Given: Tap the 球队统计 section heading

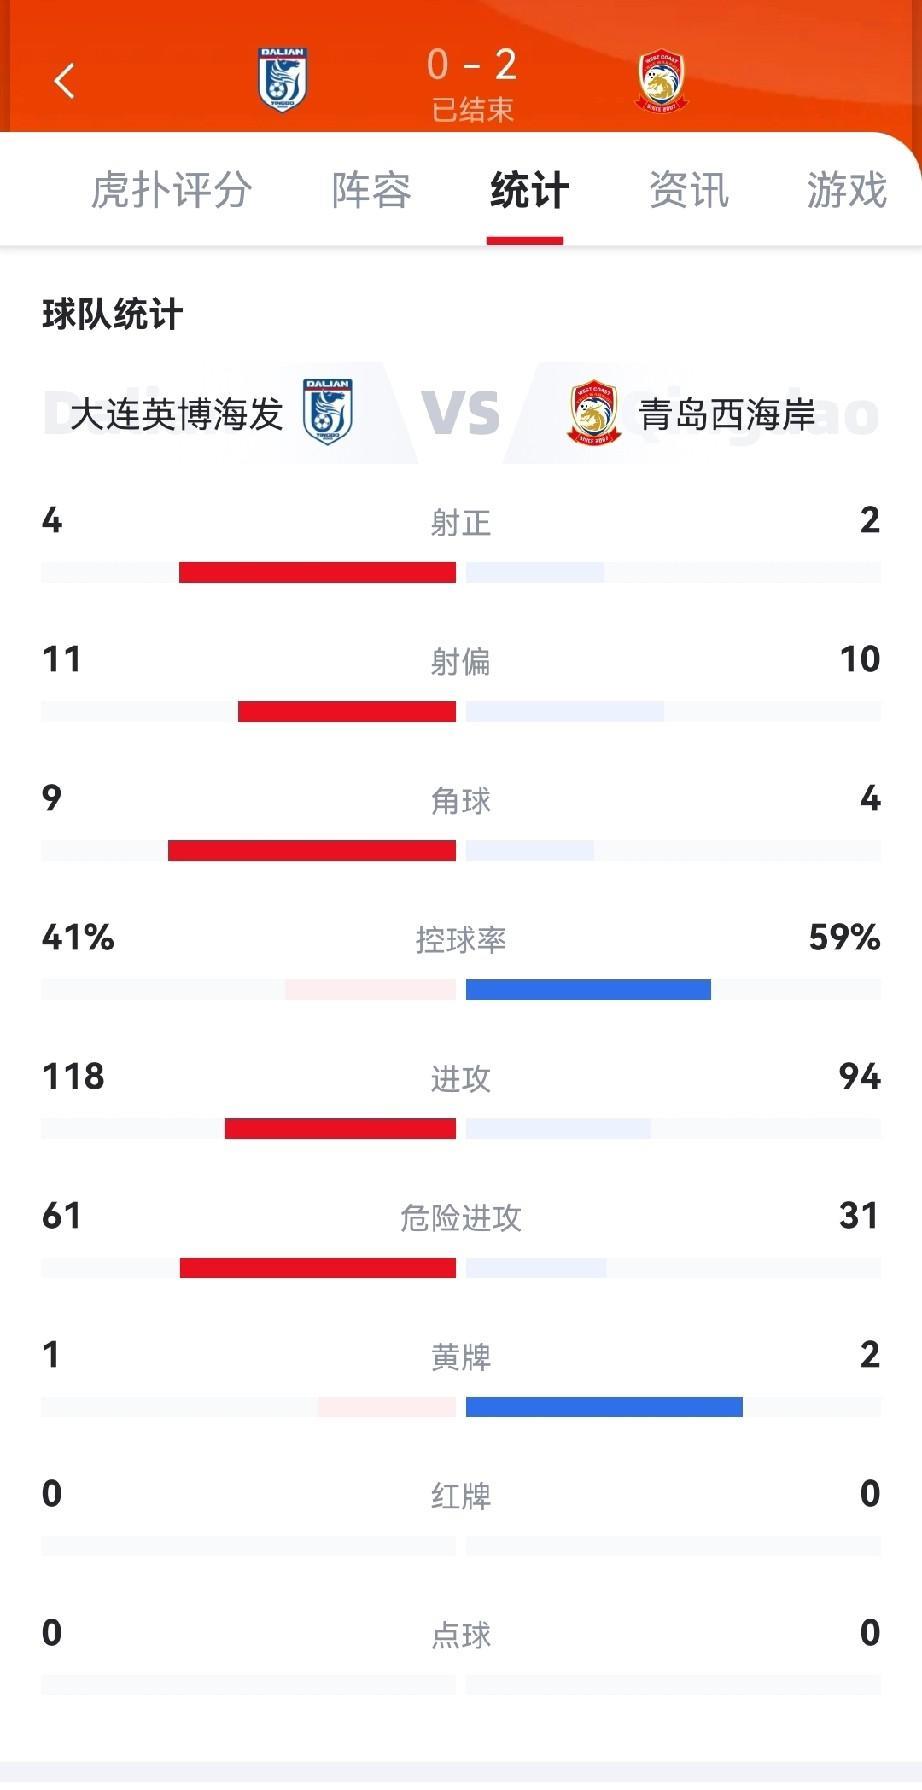Looking at the screenshot, I should [113, 315].
